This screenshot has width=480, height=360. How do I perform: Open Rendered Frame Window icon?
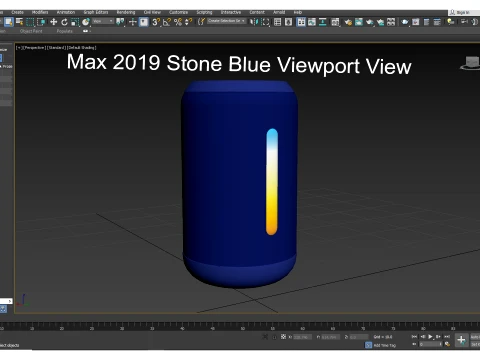click(359, 22)
